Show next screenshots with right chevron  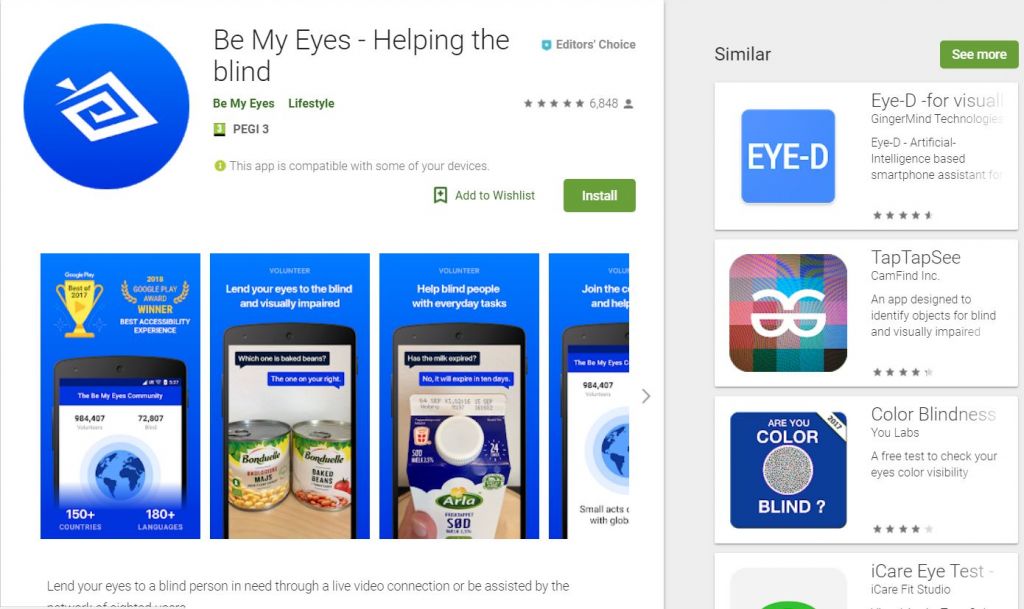(x=646, y=396)
